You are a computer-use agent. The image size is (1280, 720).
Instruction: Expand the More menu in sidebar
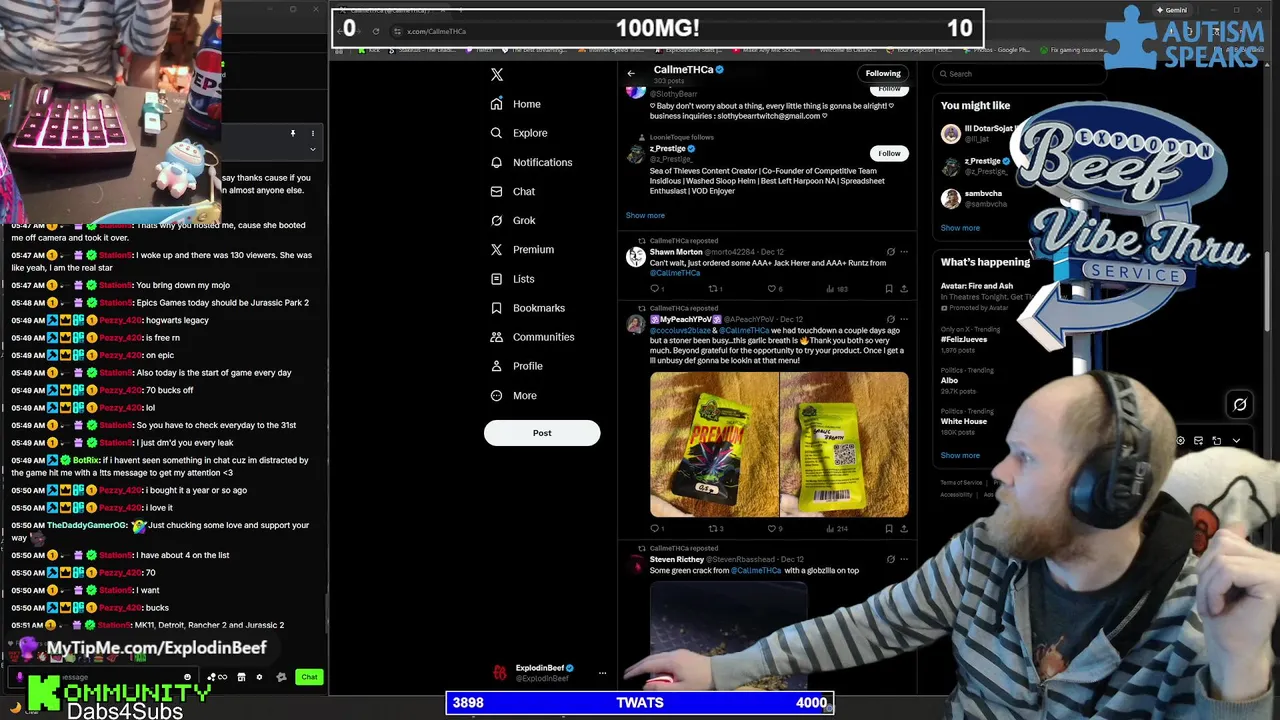click(x=514, y=395)
